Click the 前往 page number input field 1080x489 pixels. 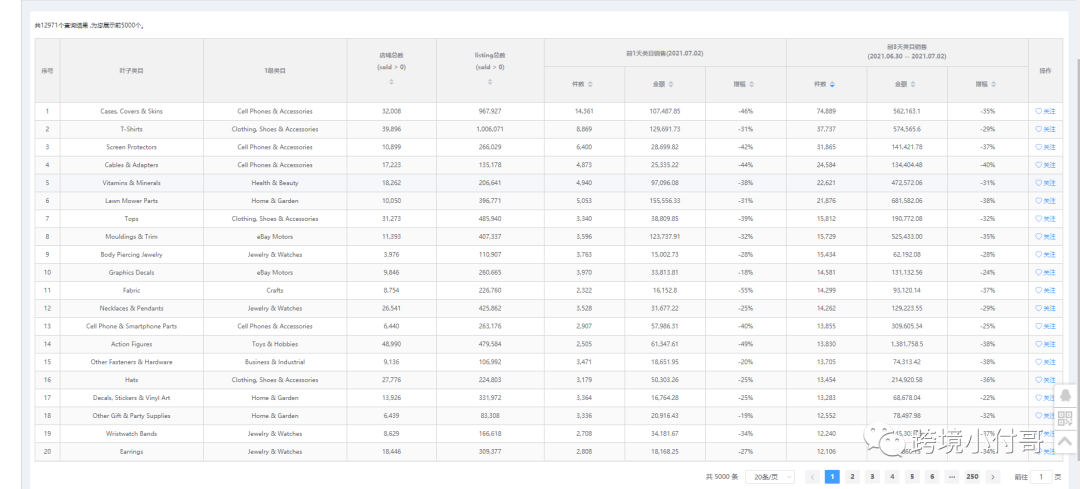1042,477
